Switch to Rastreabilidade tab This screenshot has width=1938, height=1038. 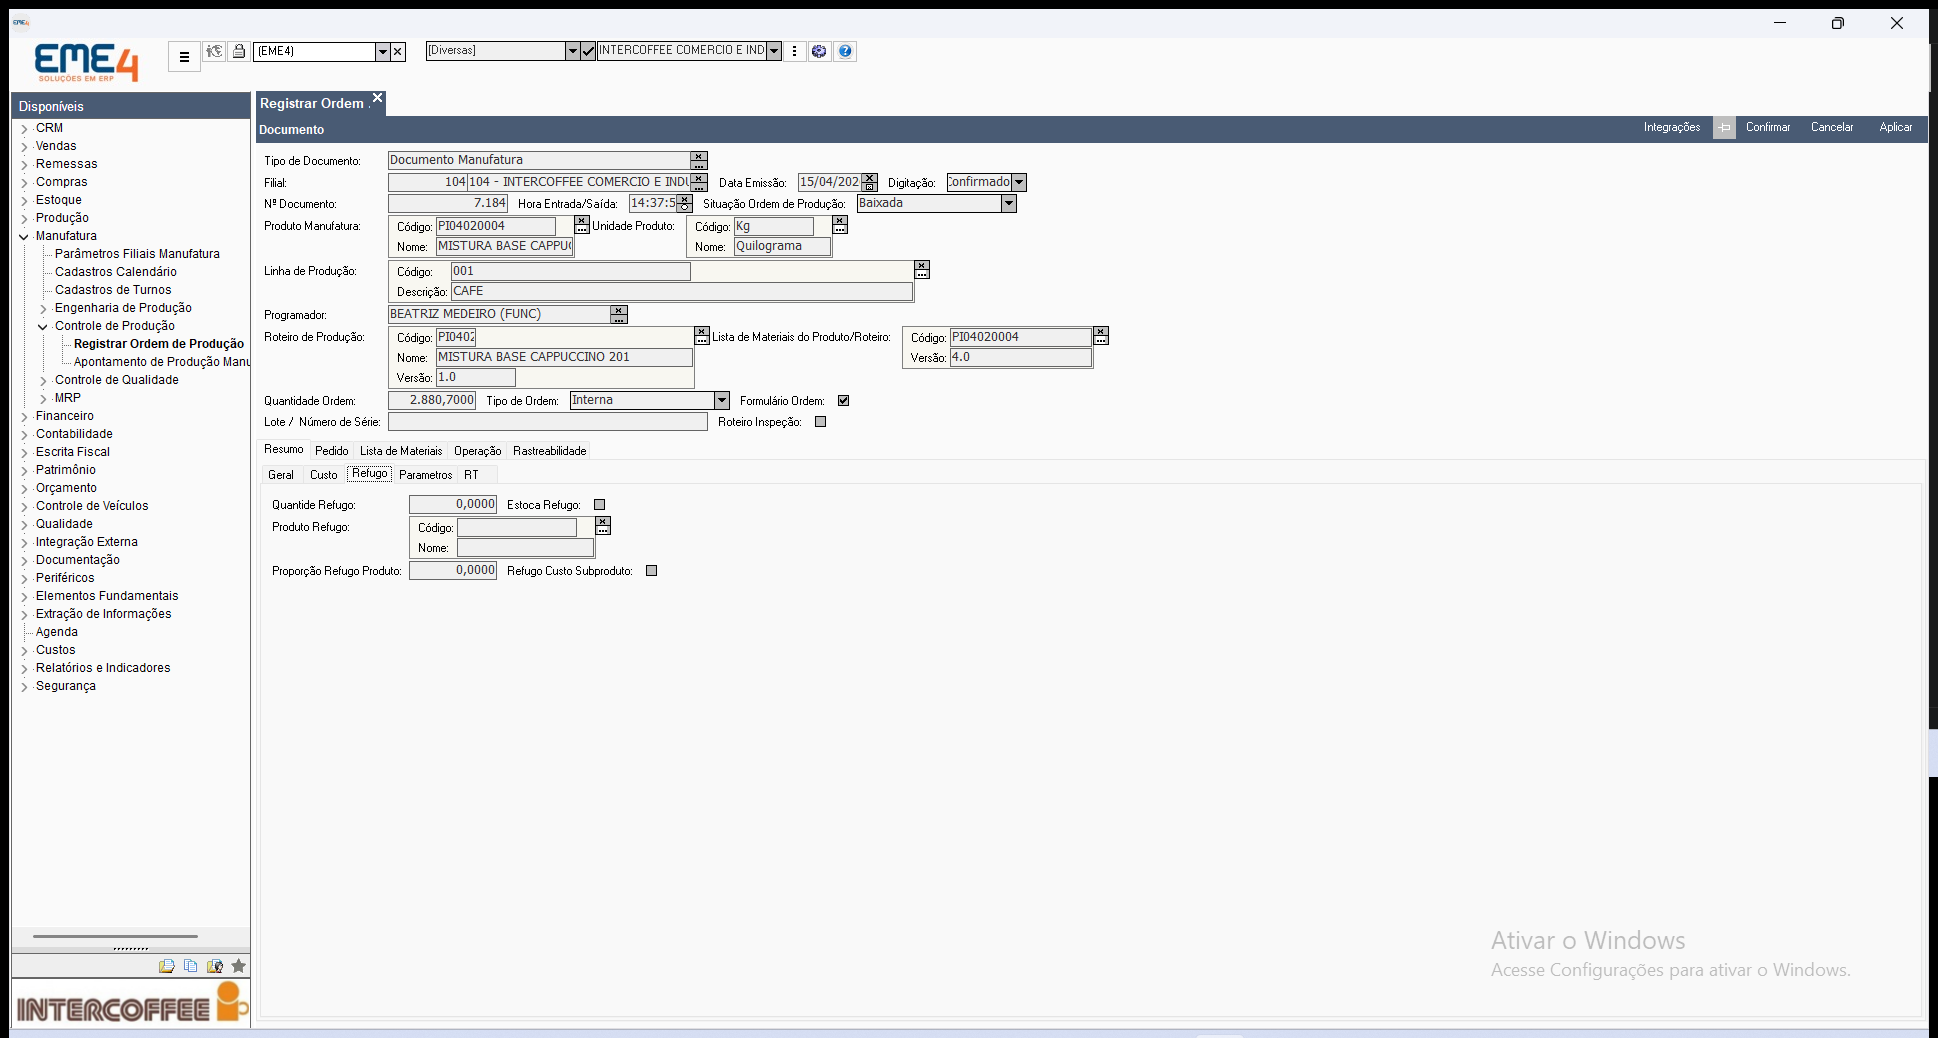coord(550,451)
